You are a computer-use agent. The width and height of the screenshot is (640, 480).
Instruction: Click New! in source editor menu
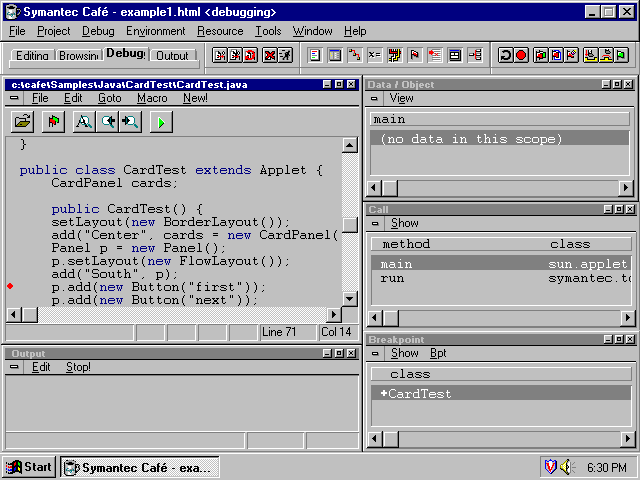click(195, 98)
